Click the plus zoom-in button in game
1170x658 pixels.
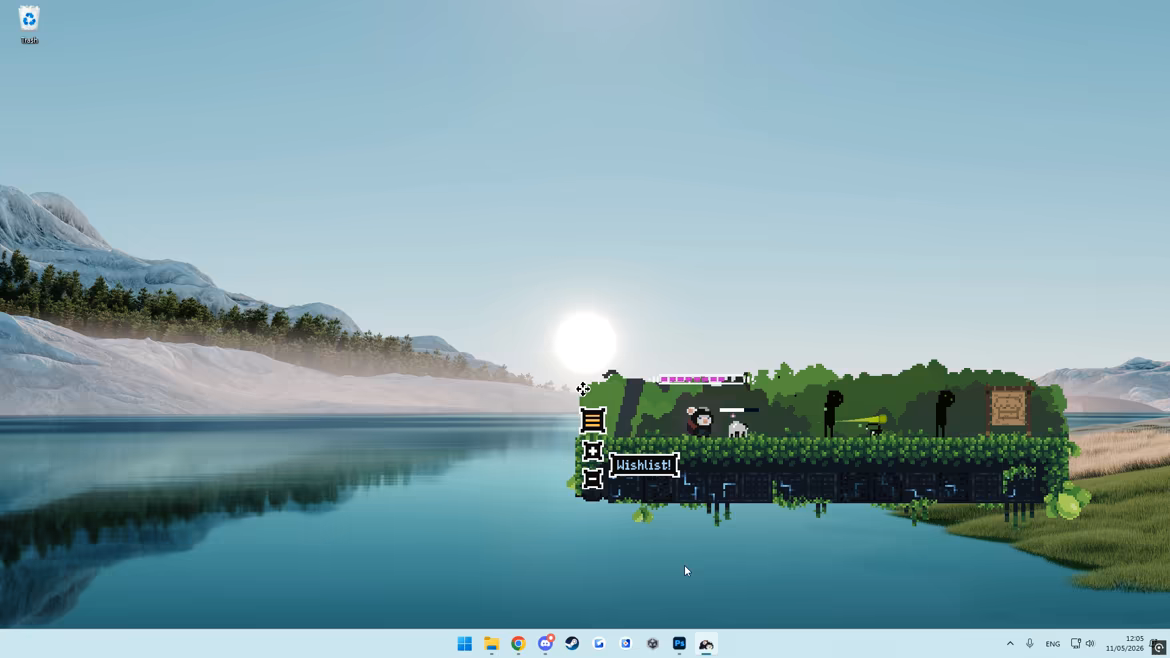pyautogui.click(x=592, y=451)
